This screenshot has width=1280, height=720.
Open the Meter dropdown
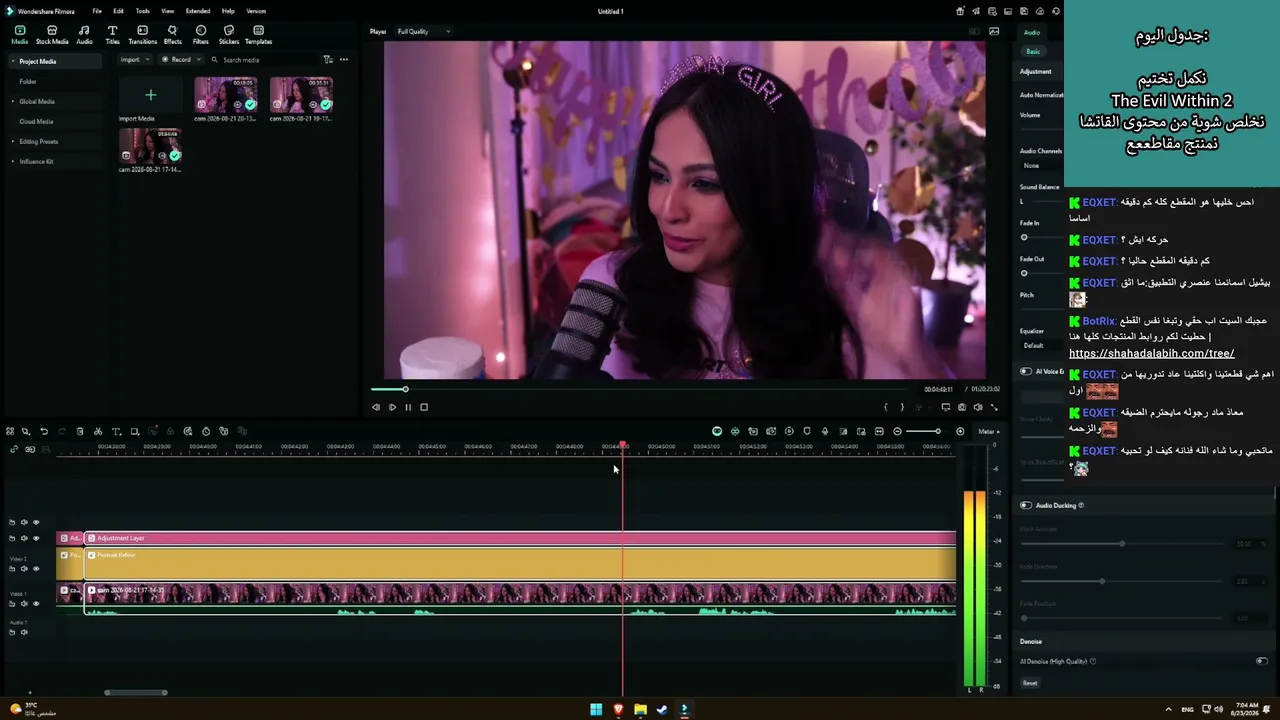point(989,431)
